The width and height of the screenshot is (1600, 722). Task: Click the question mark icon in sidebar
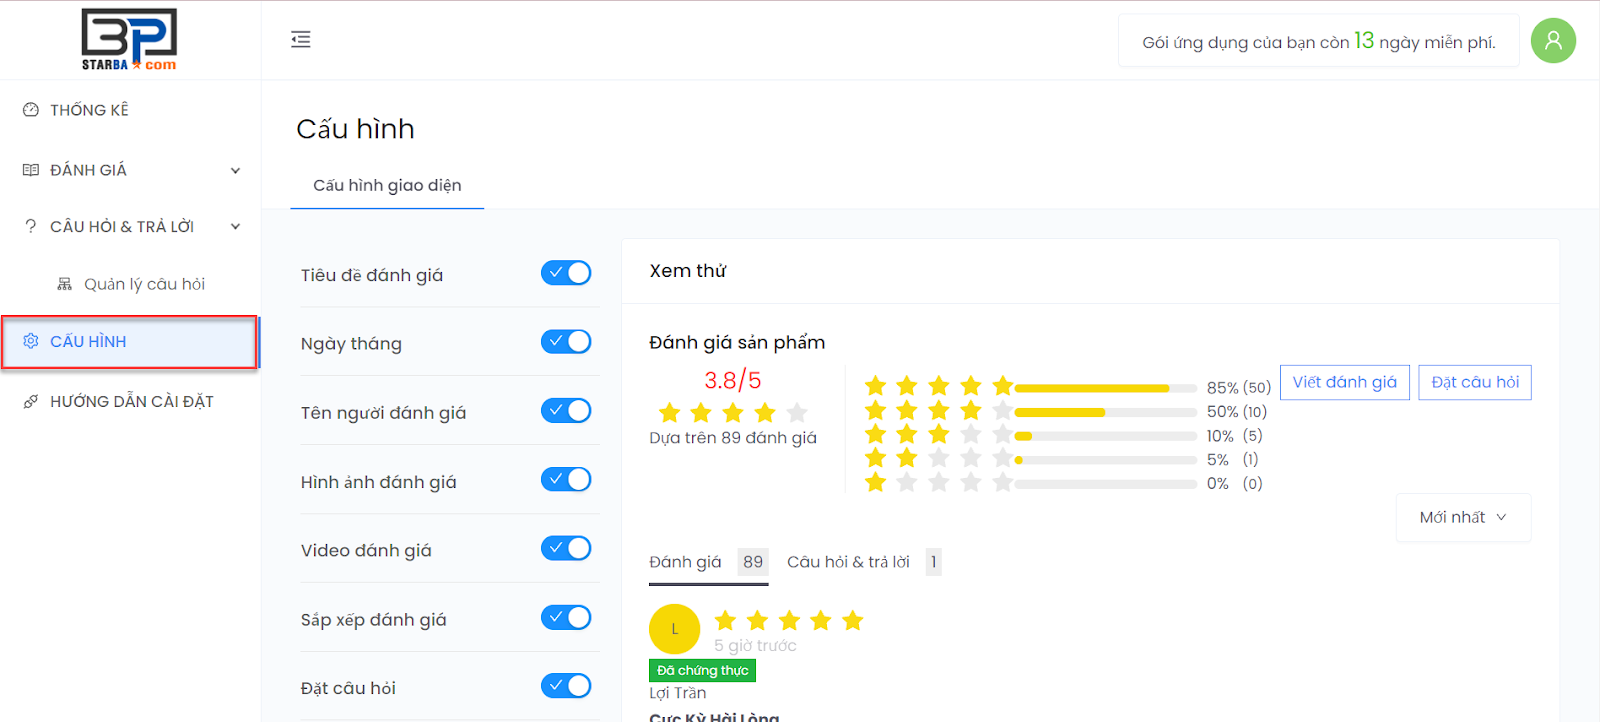31,227
